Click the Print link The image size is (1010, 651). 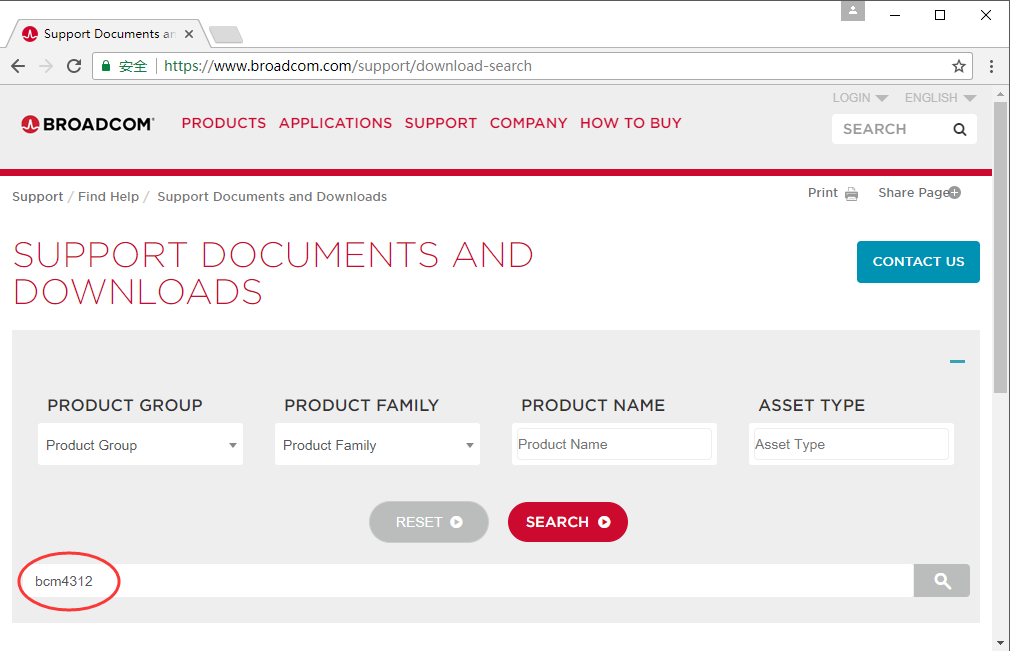(823, 193)
